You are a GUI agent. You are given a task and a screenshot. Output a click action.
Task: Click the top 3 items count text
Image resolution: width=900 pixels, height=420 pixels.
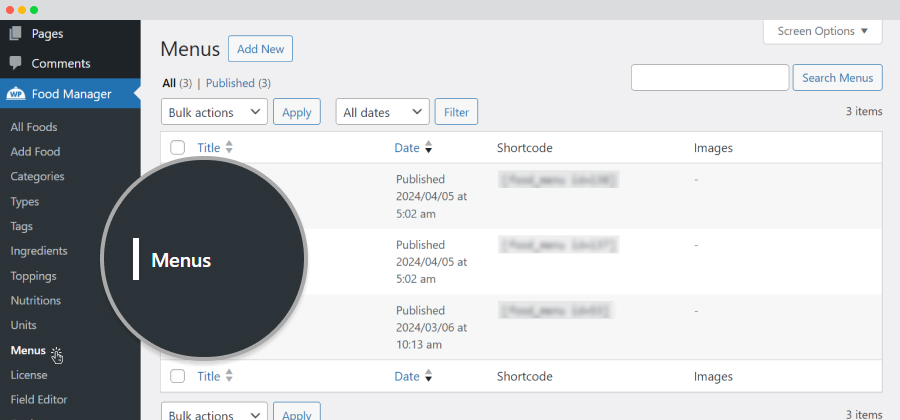[x=864, y=111]
